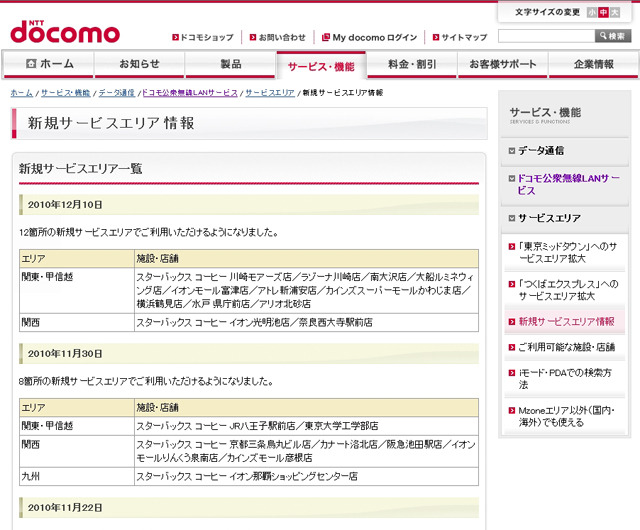640x530 pixels.
Task: Click arrow icon beside iモード・PDAでの検索方法
Action: 512,373
